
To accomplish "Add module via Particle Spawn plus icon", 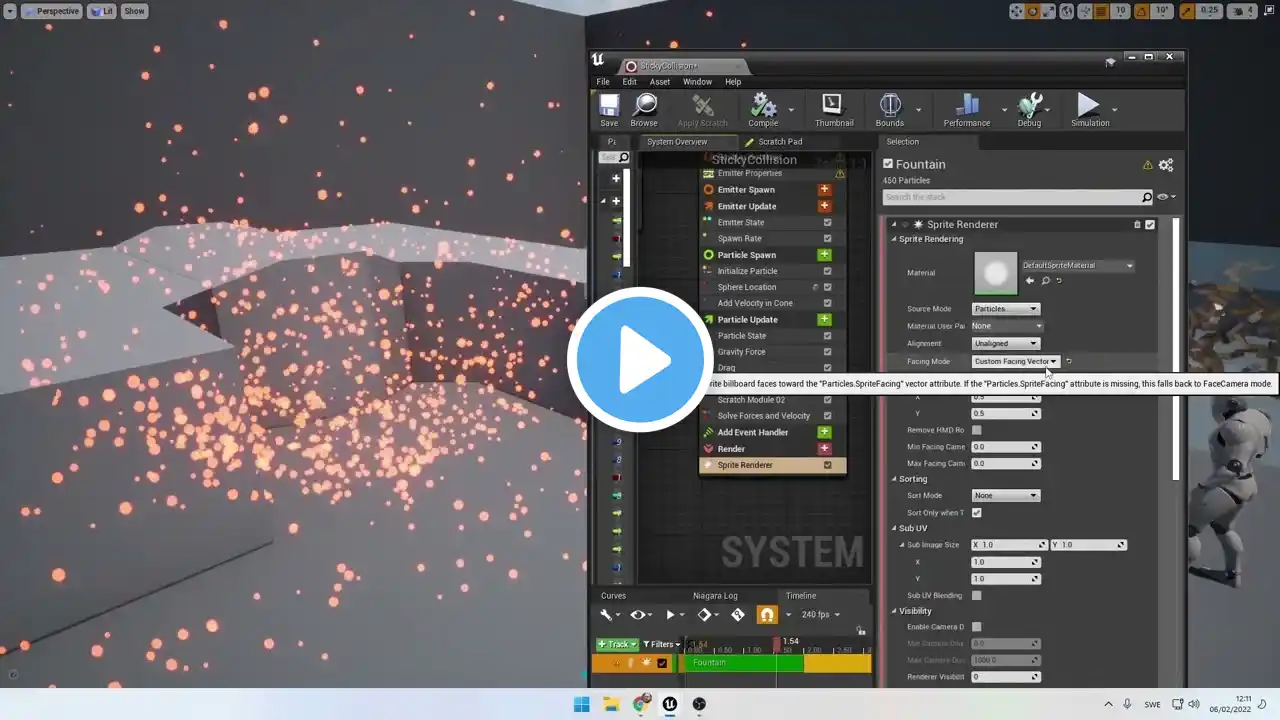I will pos(825,255).
